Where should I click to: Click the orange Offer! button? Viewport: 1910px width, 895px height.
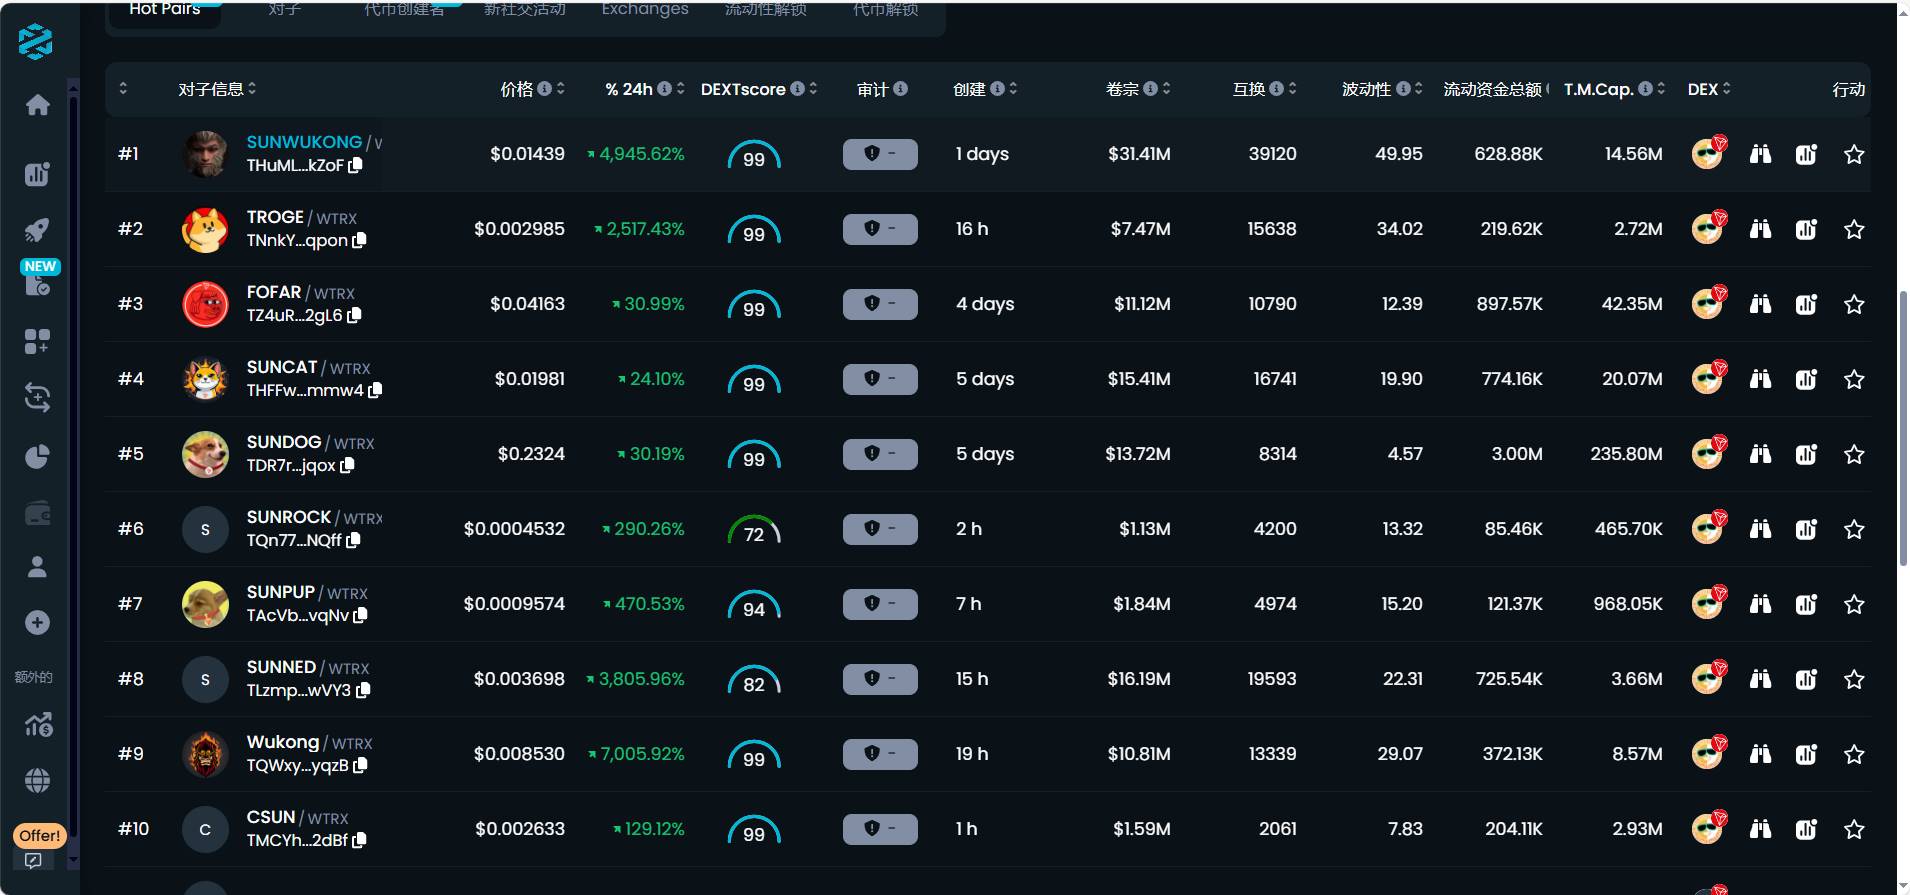[39, 835]
